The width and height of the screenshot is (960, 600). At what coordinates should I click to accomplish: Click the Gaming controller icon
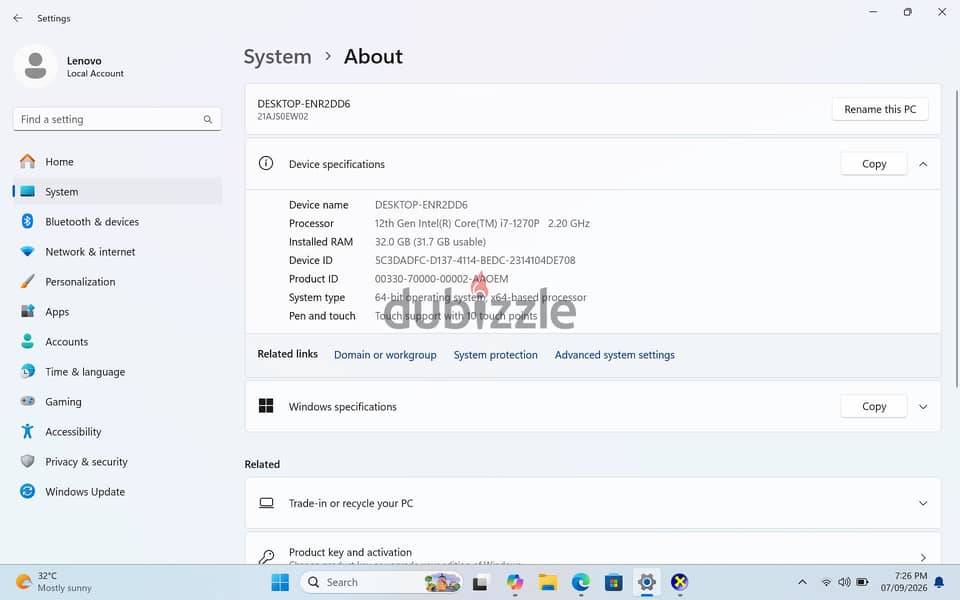(x=28, y=401)
